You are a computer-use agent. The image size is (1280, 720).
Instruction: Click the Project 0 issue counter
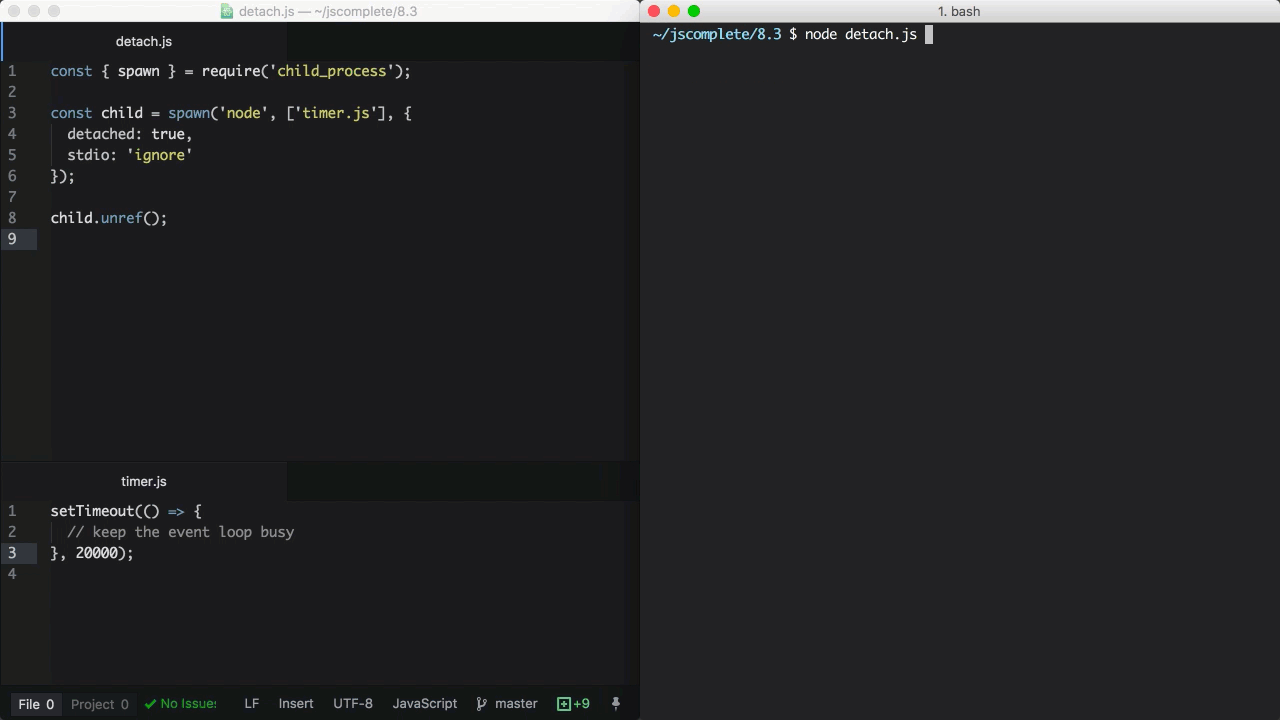(99, 703)
